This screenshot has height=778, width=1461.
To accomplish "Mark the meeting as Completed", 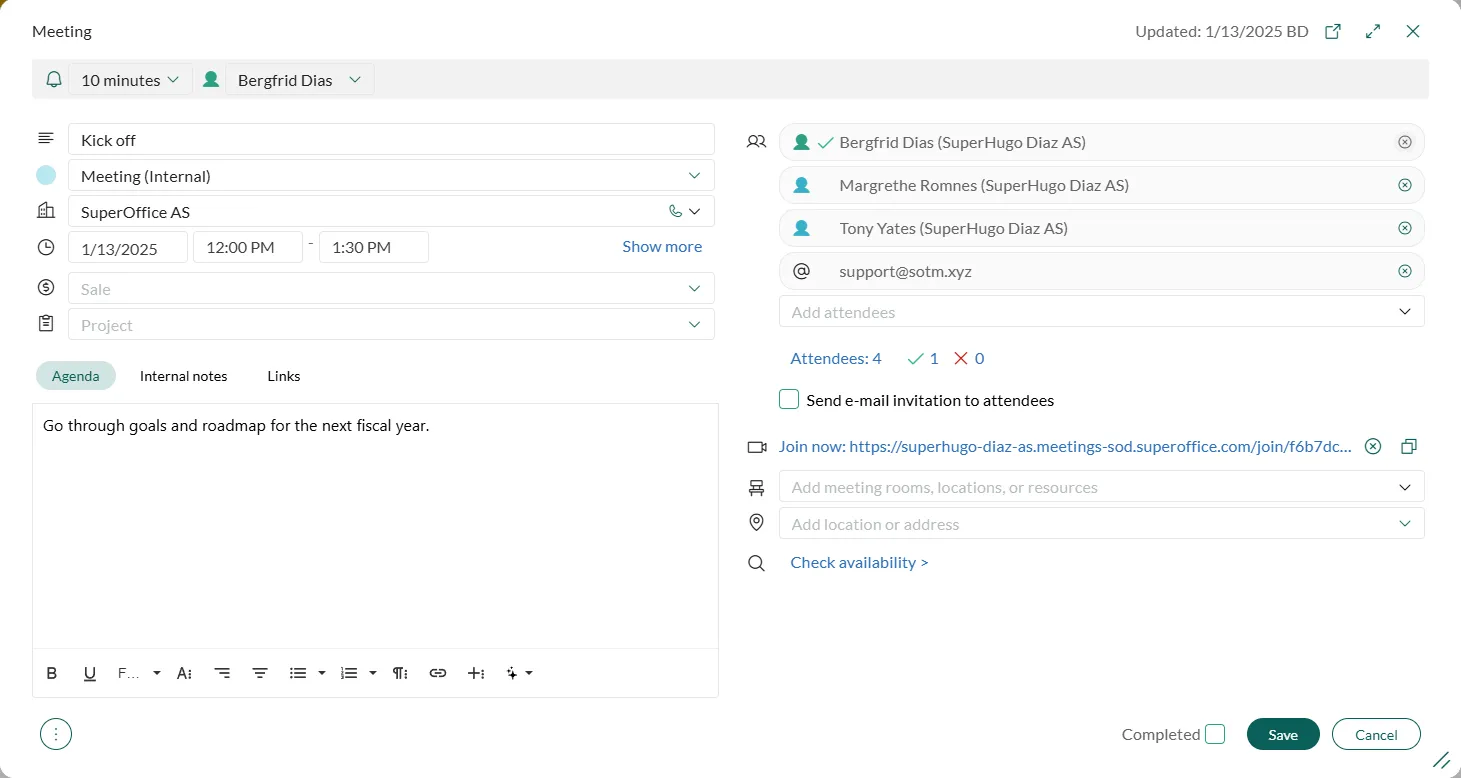I will tap(1214, 734).
